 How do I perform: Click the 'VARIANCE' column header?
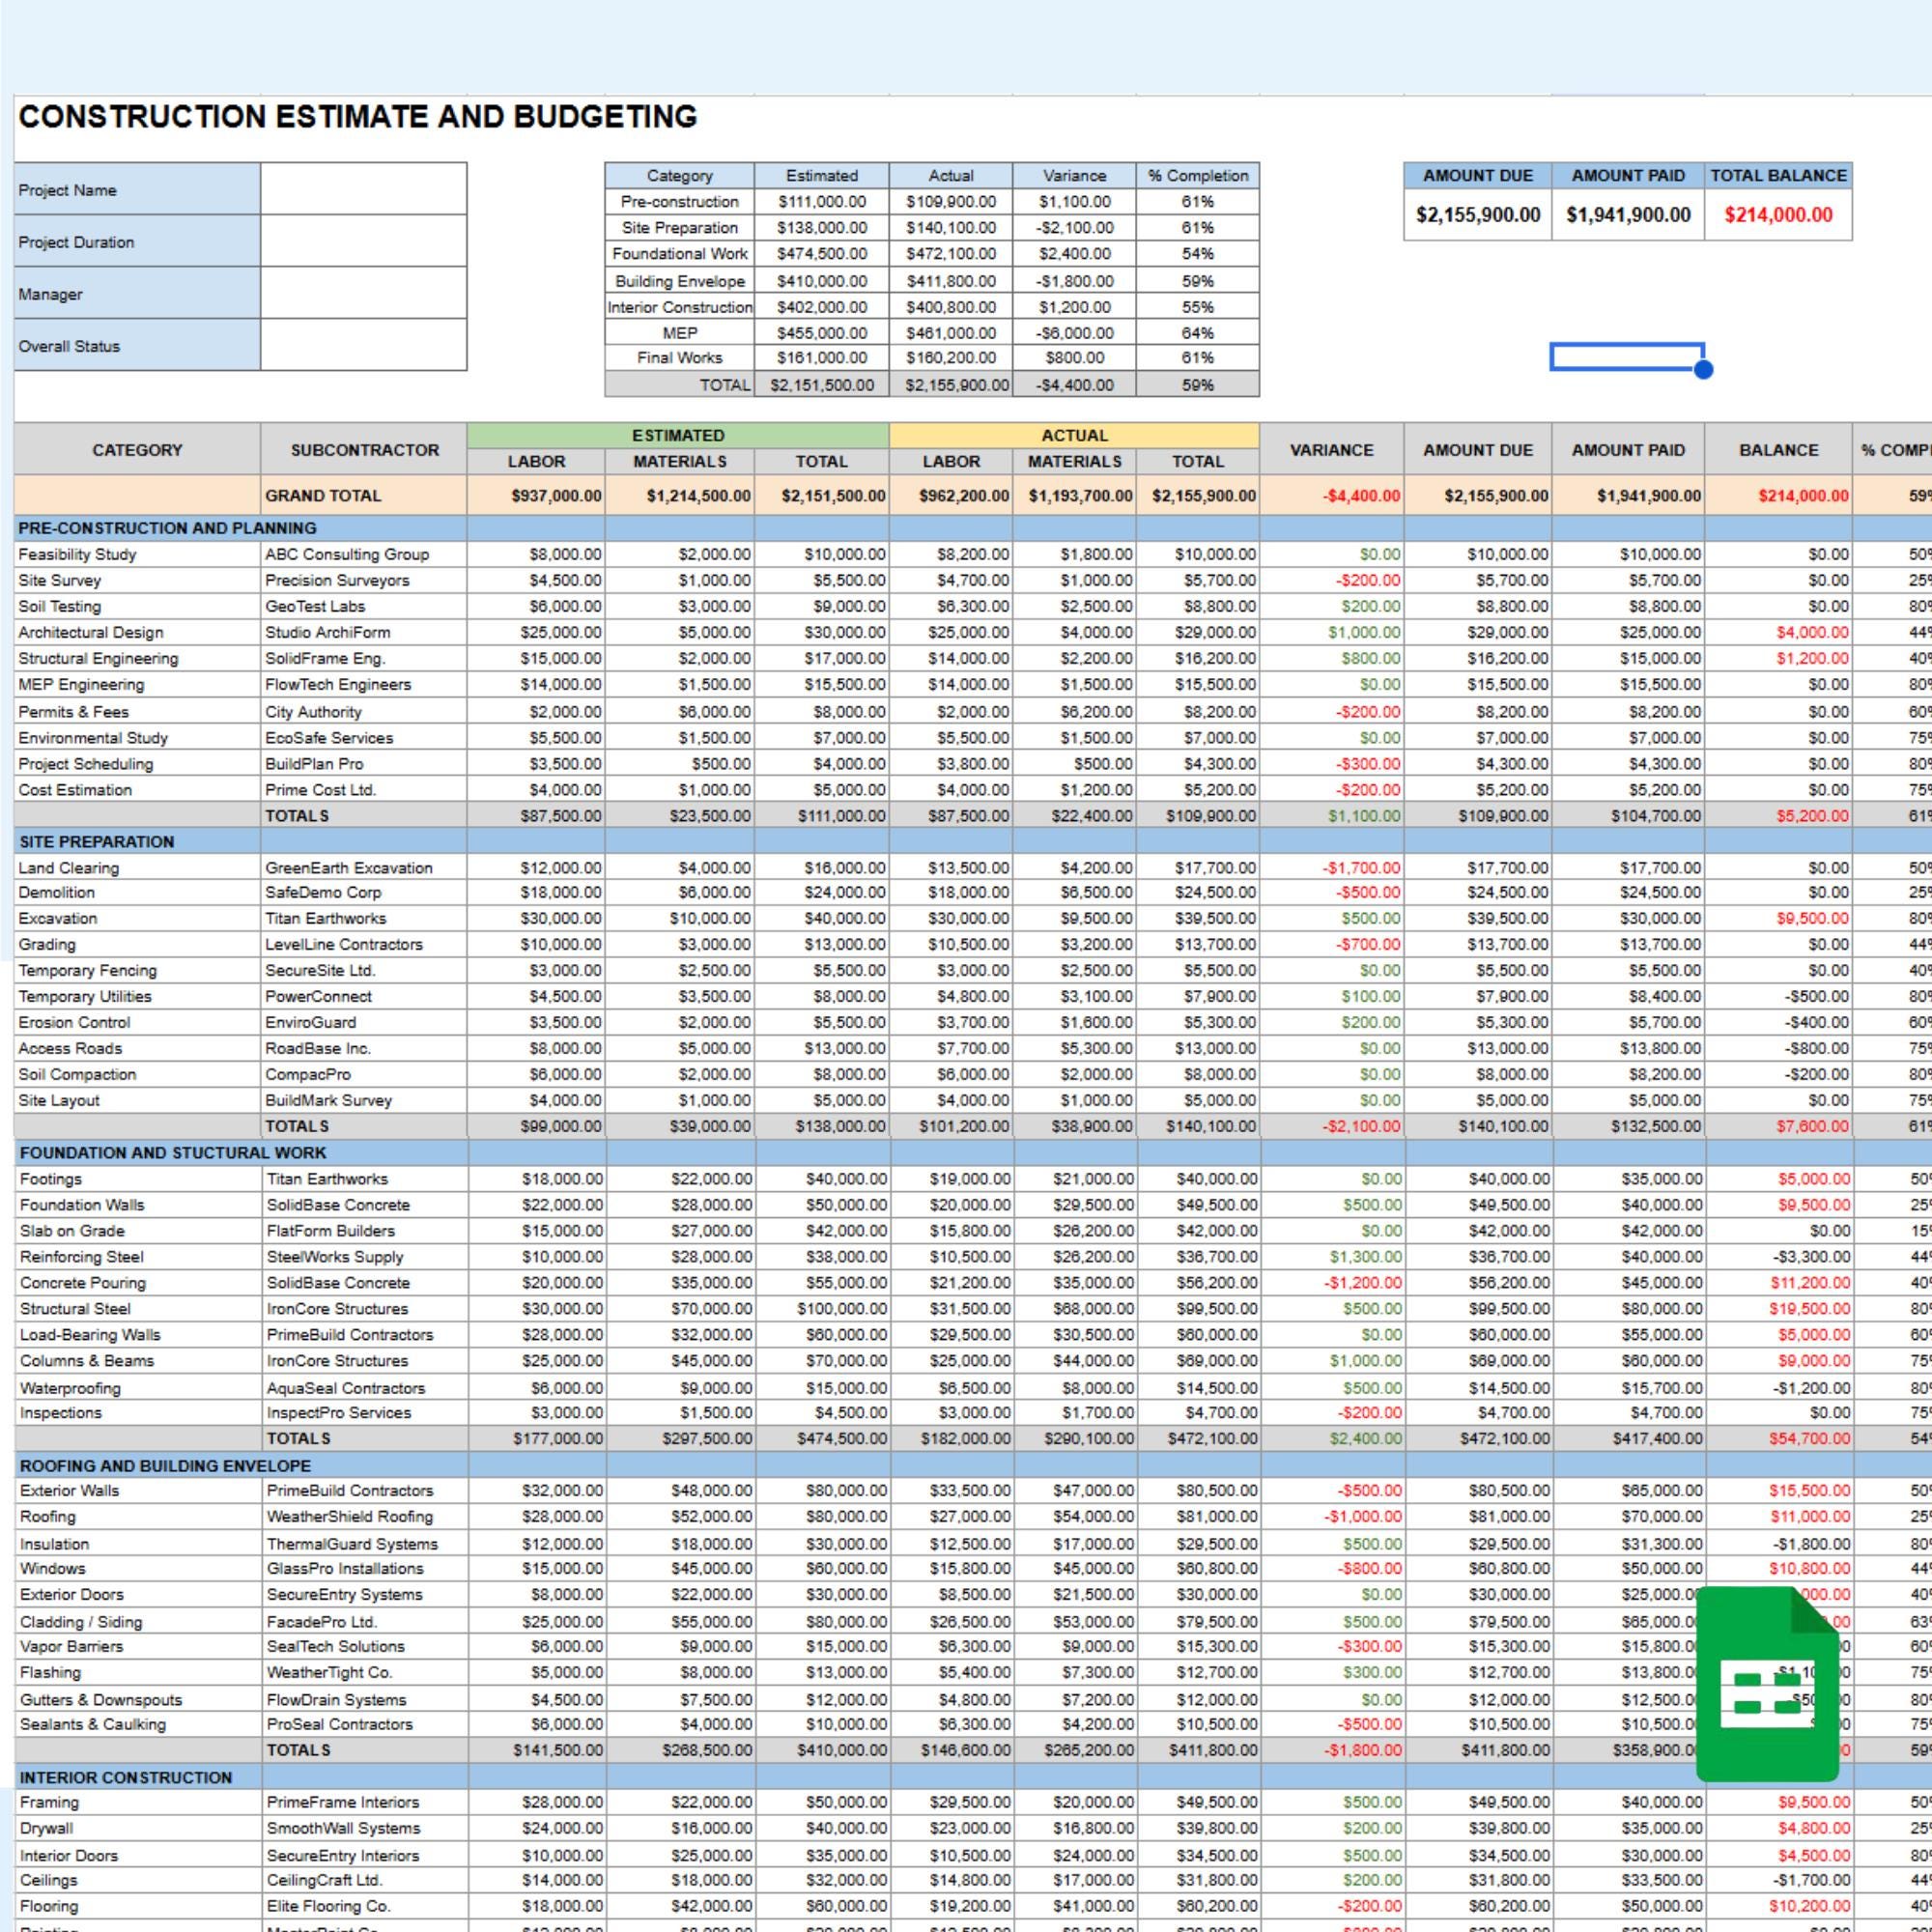coord(1331,450)
